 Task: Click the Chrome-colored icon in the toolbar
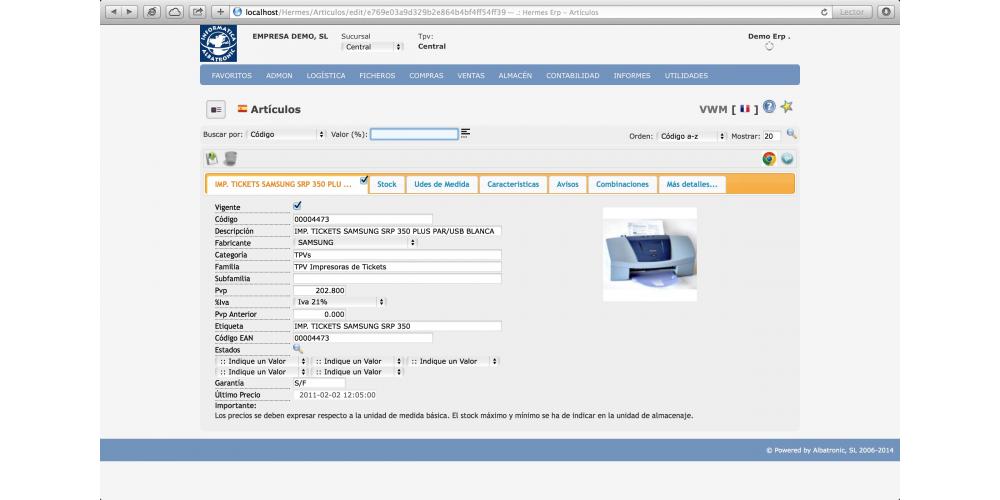[x=769, y=159]
